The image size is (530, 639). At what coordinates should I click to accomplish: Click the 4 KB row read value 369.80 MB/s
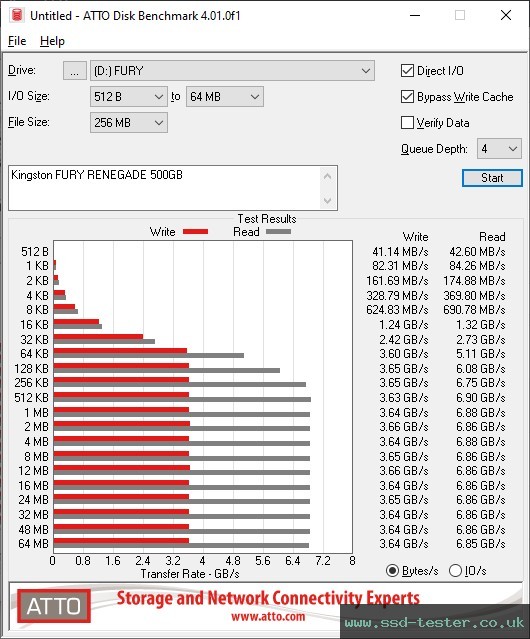(474, 295)
